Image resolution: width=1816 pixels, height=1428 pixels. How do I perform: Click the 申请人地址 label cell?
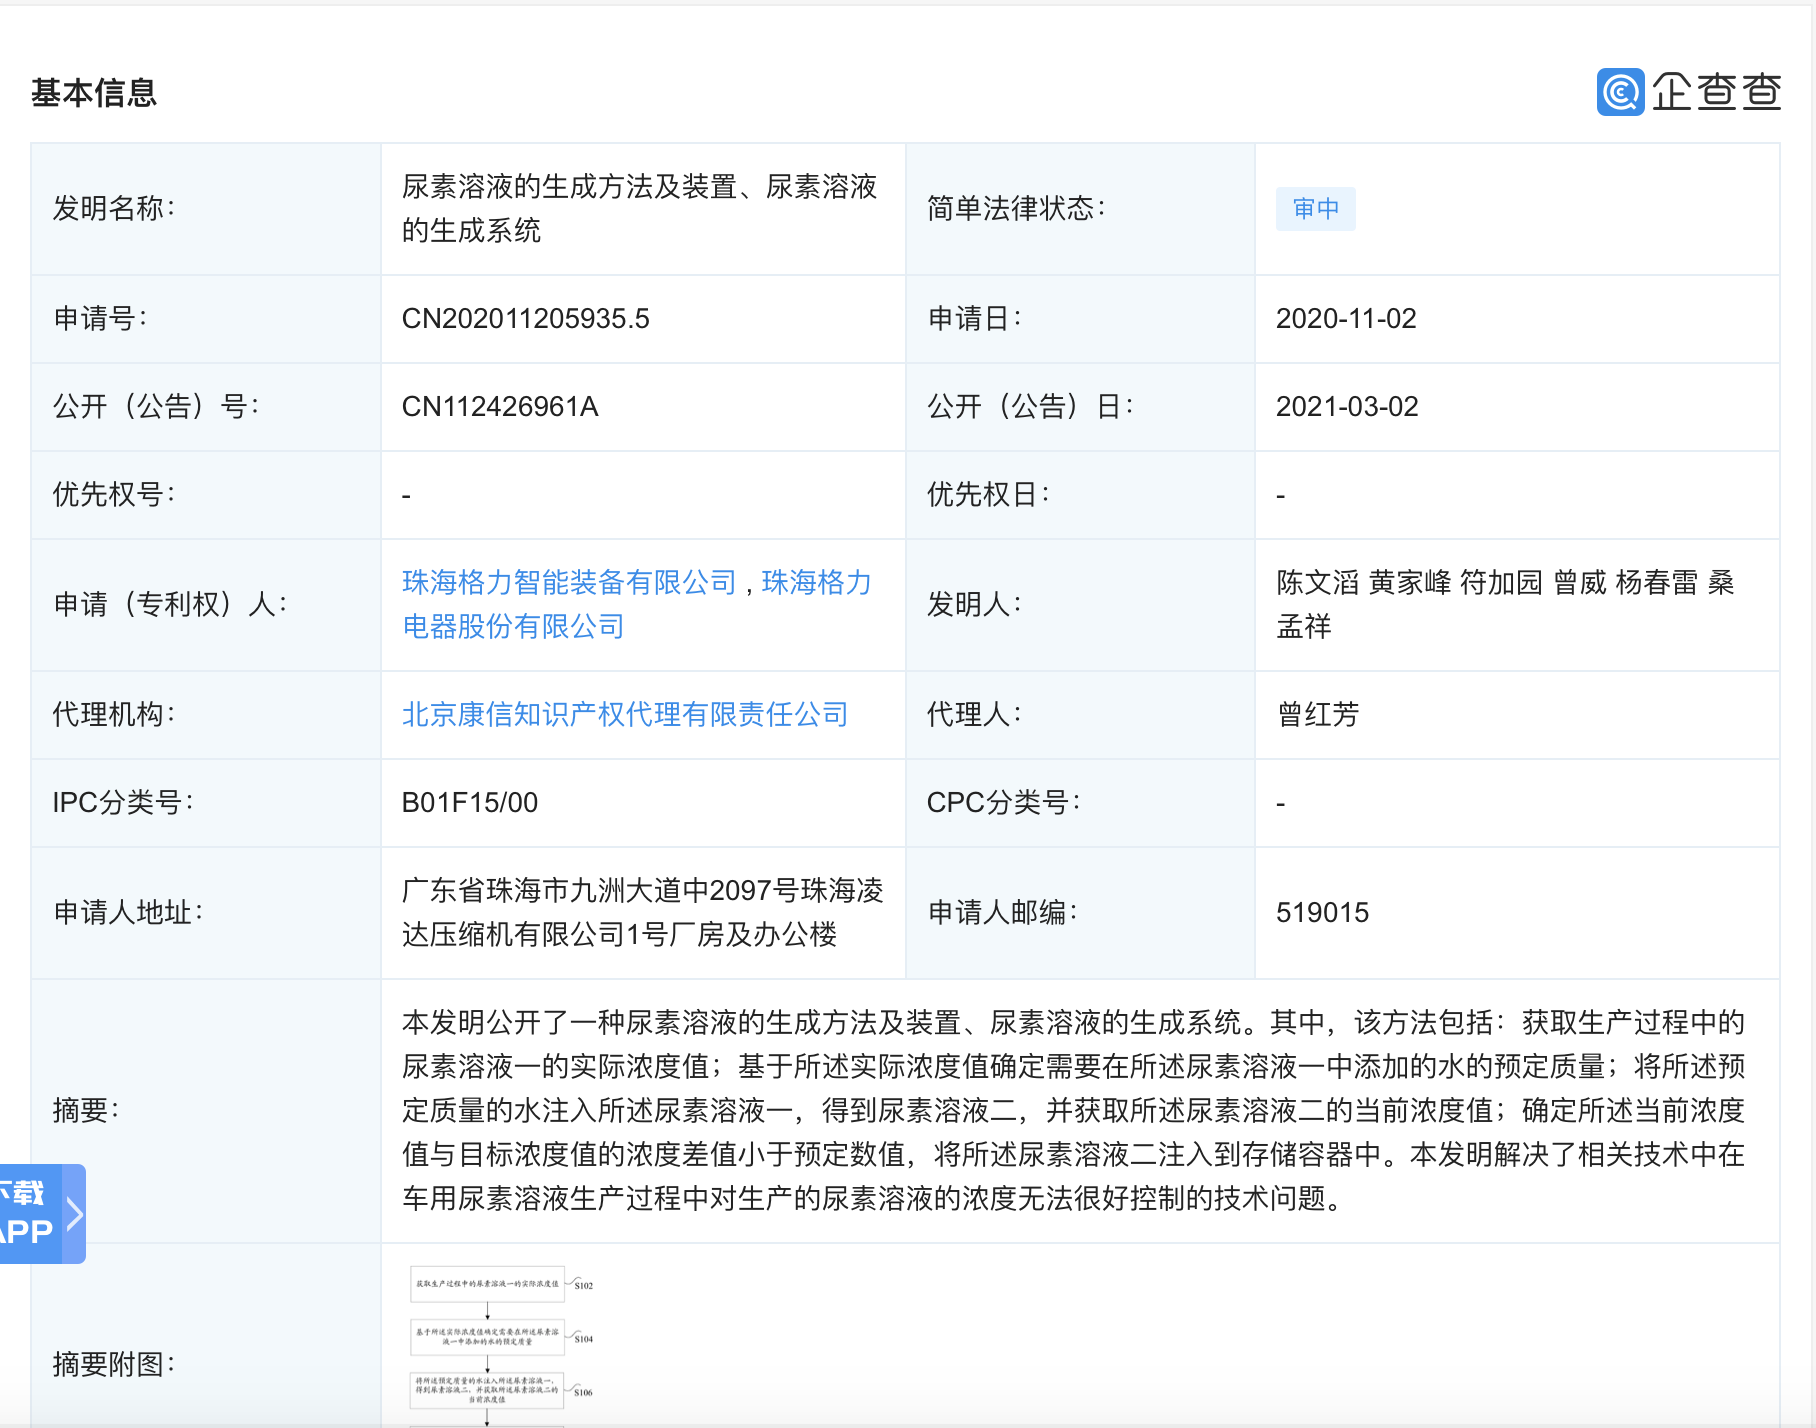(206, 913)
